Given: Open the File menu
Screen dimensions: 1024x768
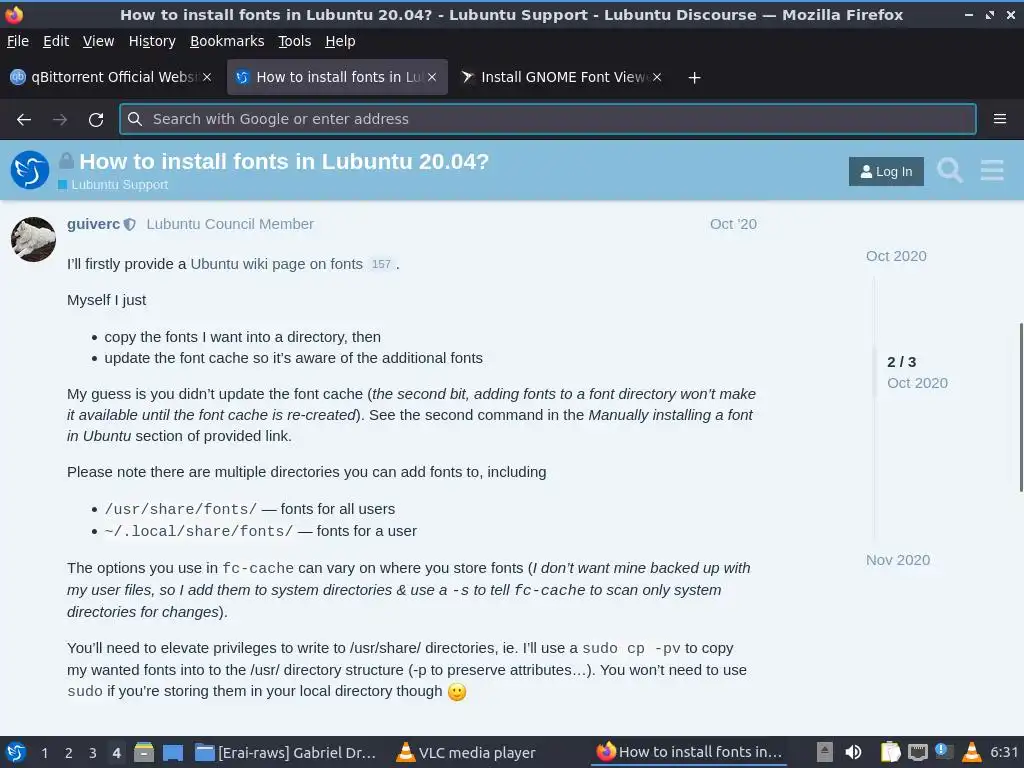Looking at the screenshot, I should click(18, 41).
